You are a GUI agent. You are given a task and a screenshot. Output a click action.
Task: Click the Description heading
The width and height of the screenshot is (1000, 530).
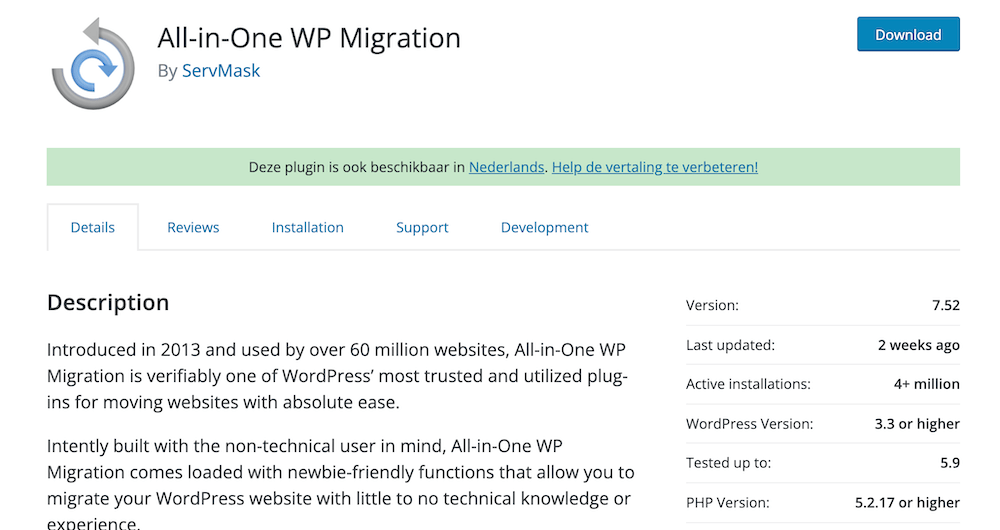tap(108, 302)
